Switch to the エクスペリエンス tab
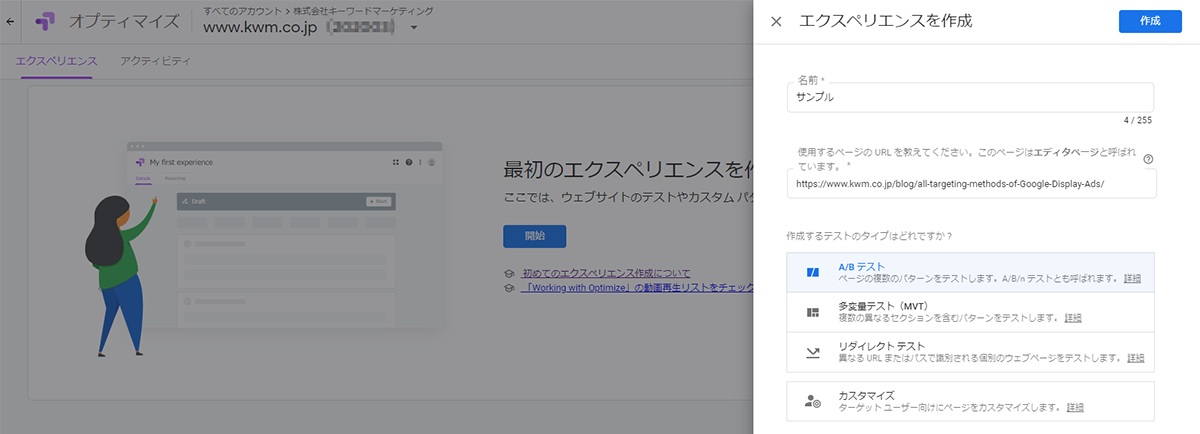 click(56, 61)
